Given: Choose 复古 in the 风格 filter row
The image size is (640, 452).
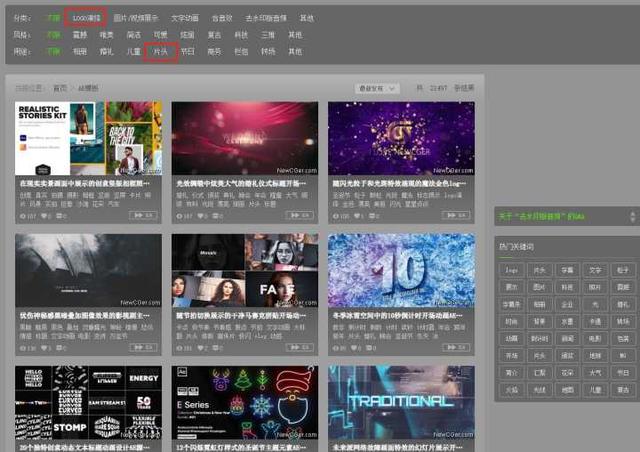Looking at the screenshot, I should click(214, 35).
